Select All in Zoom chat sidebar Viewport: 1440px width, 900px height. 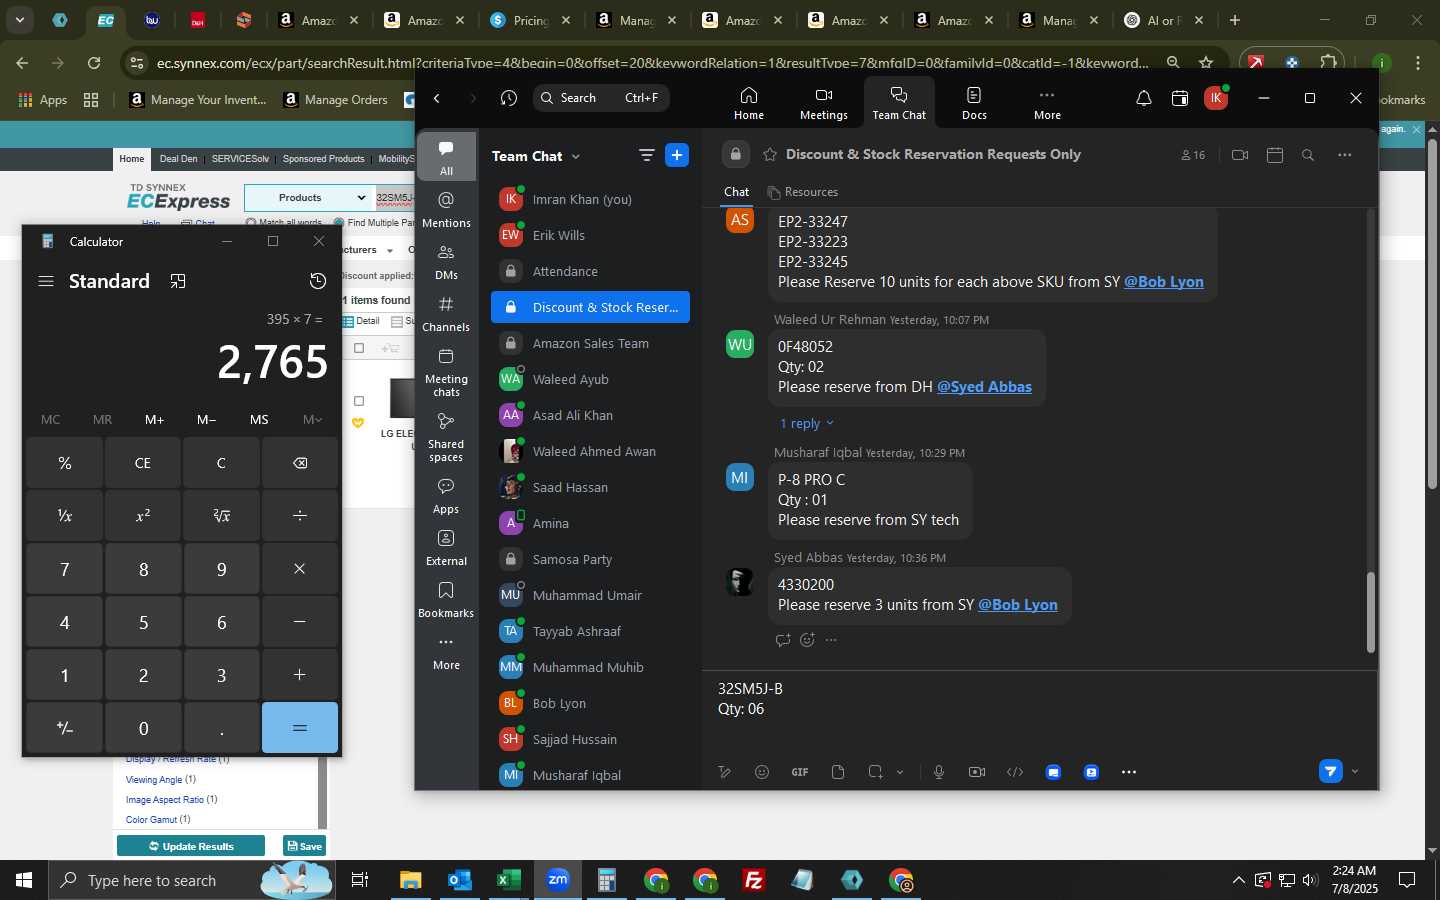point(446,157)
